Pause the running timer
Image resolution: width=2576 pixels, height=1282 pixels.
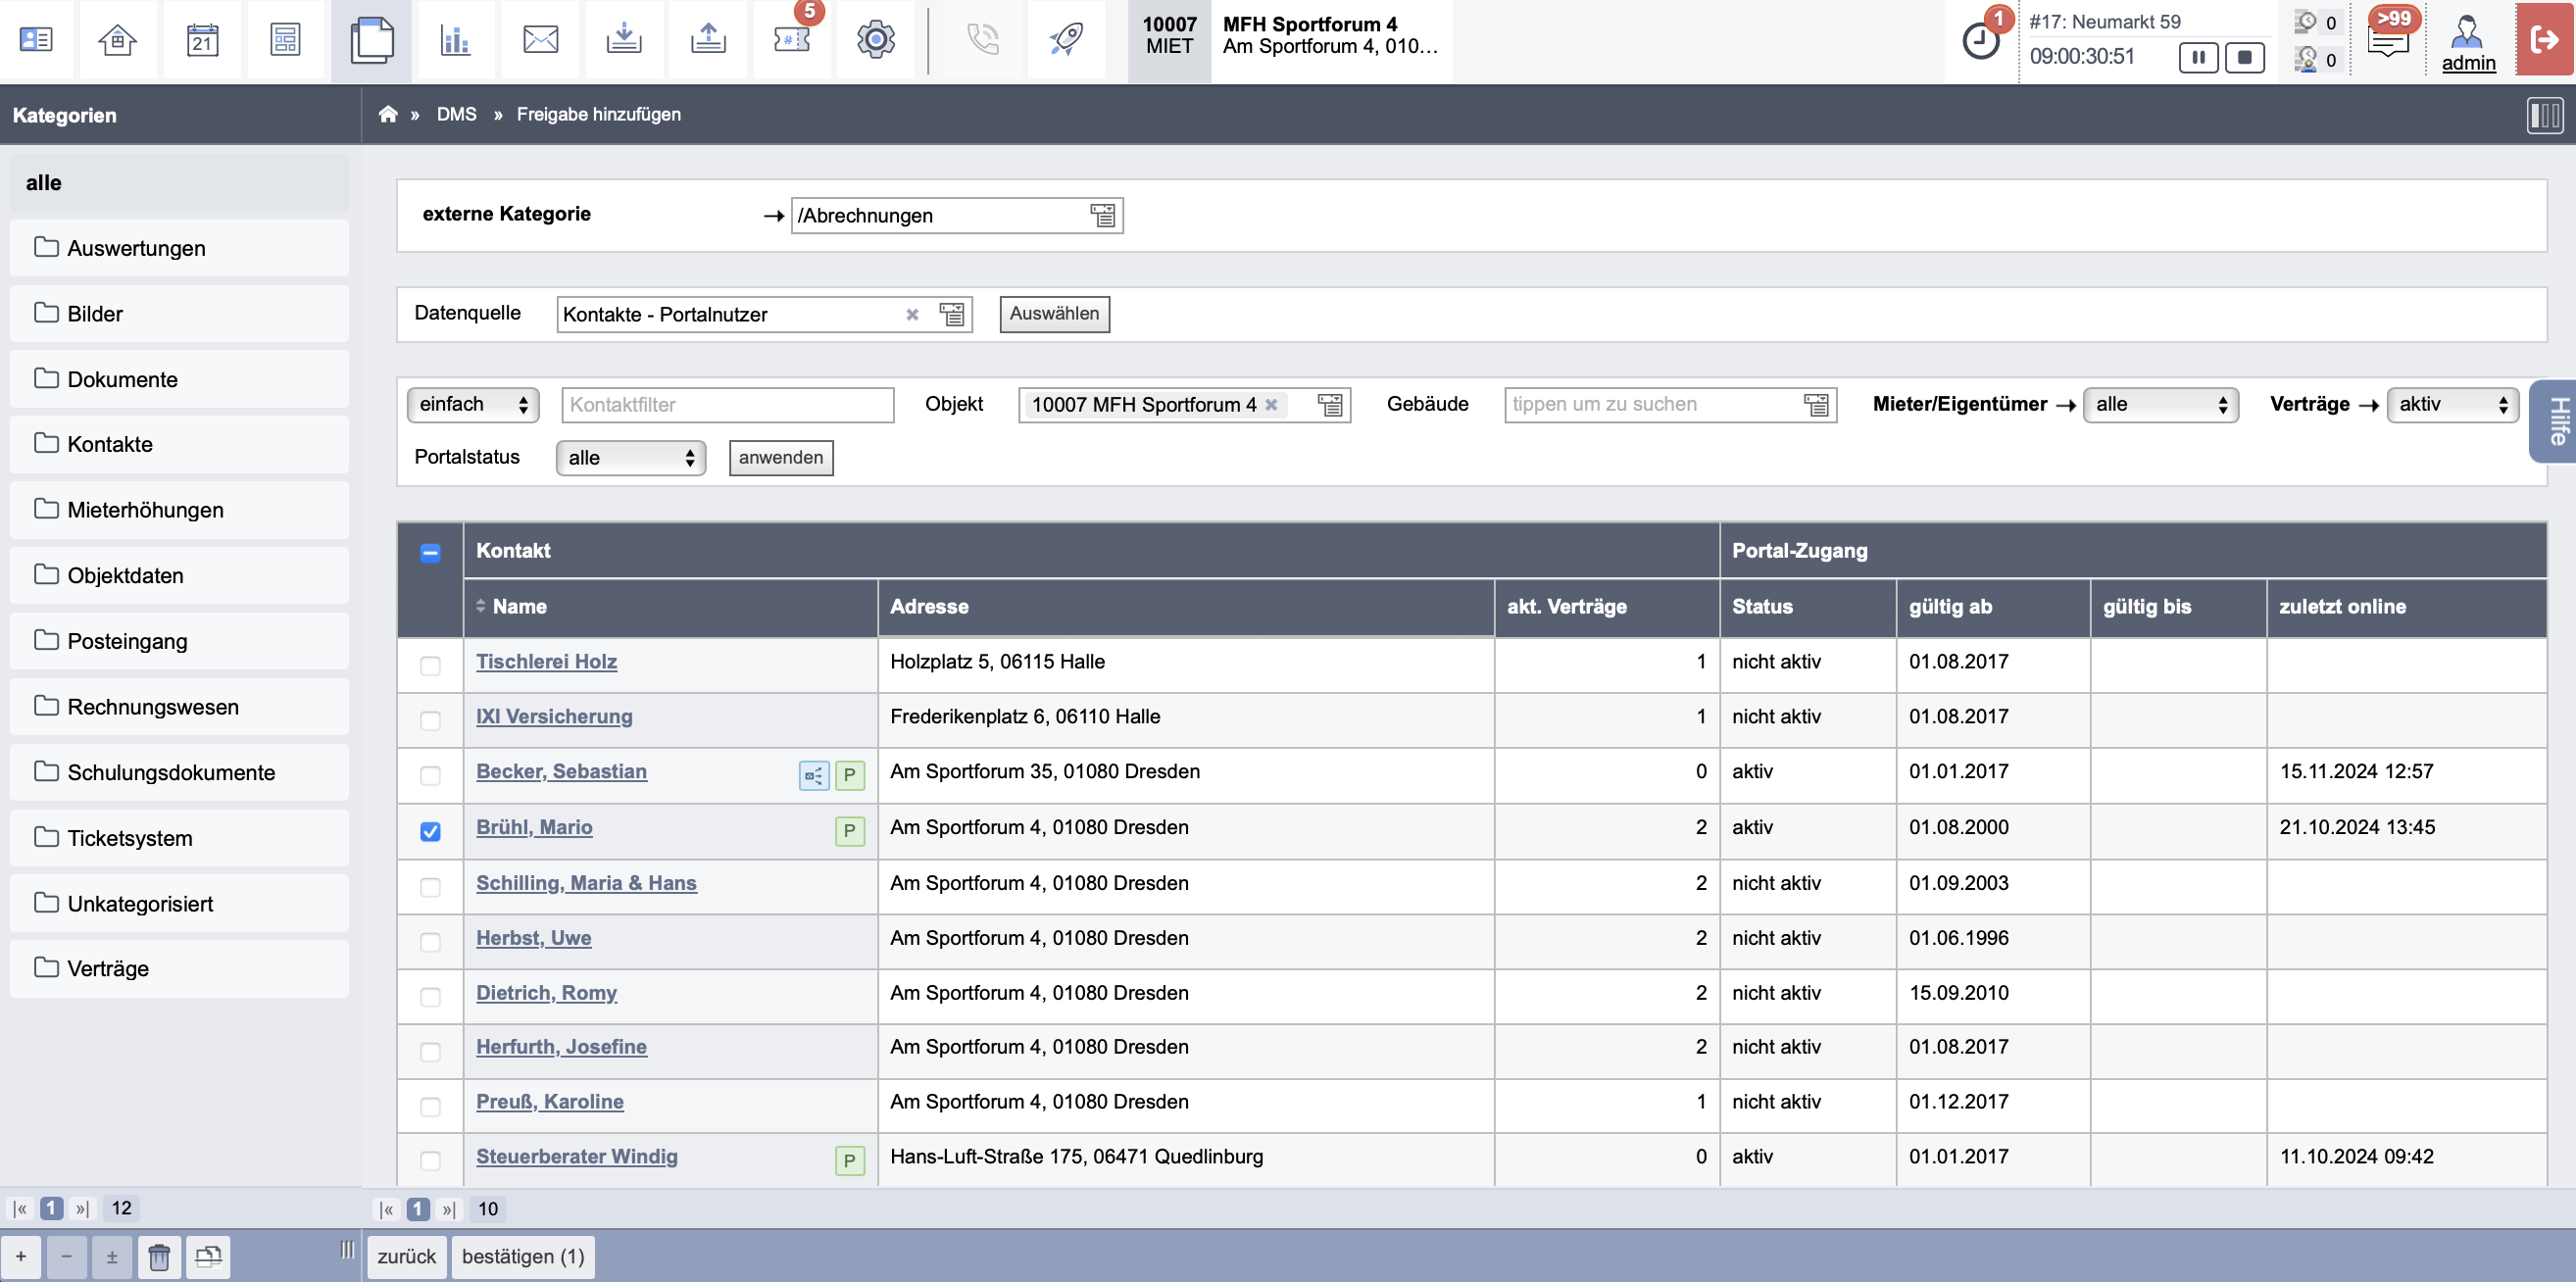click(x=2198, y=58)
